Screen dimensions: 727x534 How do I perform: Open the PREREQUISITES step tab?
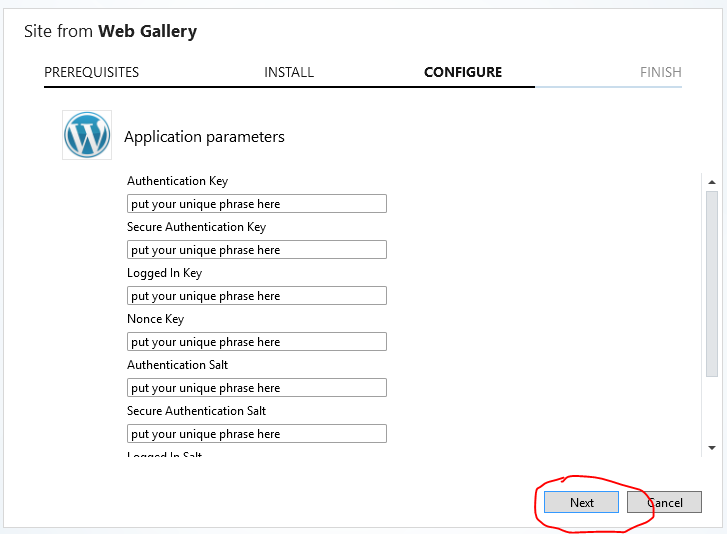coord(91,72)
